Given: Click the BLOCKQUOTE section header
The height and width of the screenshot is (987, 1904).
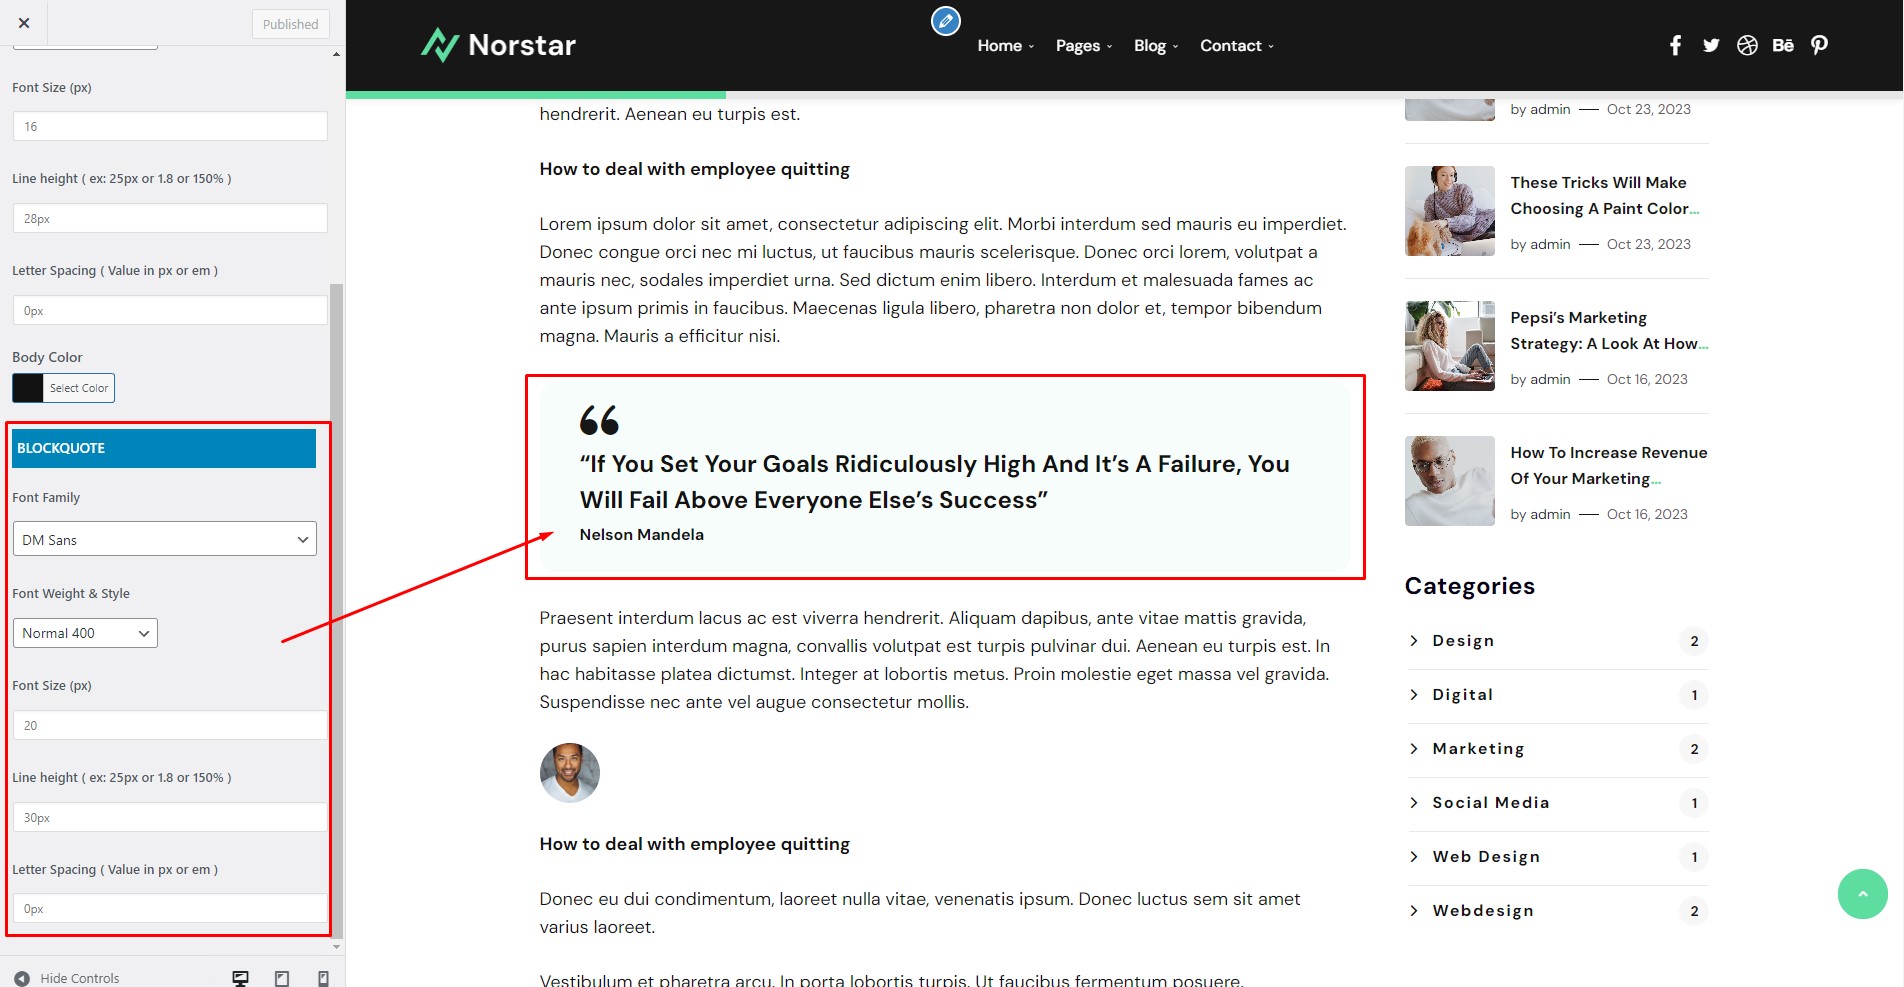Looking at the screenshot, I should click(164, 448).
